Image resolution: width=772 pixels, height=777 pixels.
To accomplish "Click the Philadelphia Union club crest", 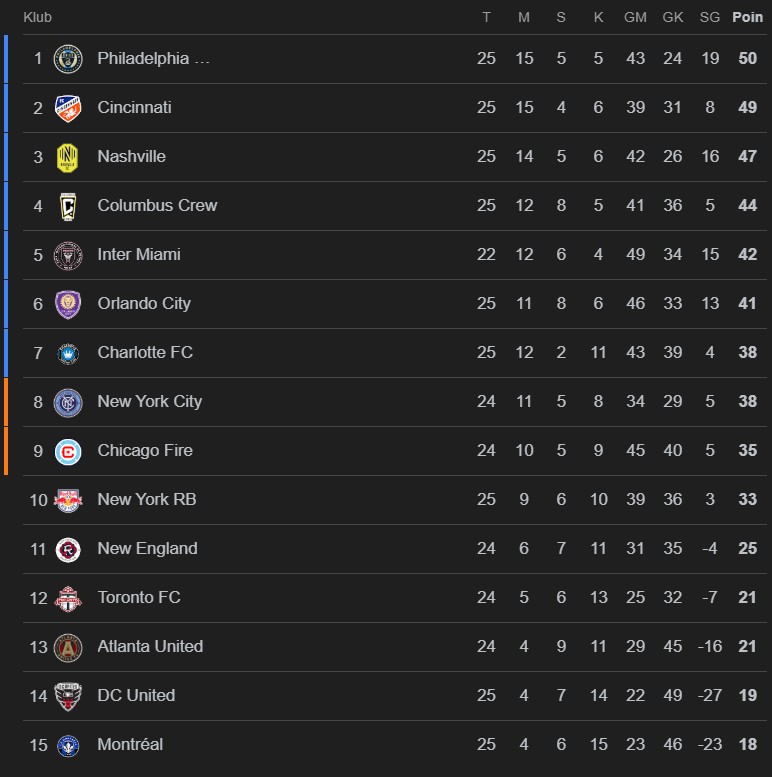I will (x=68, y=59).
